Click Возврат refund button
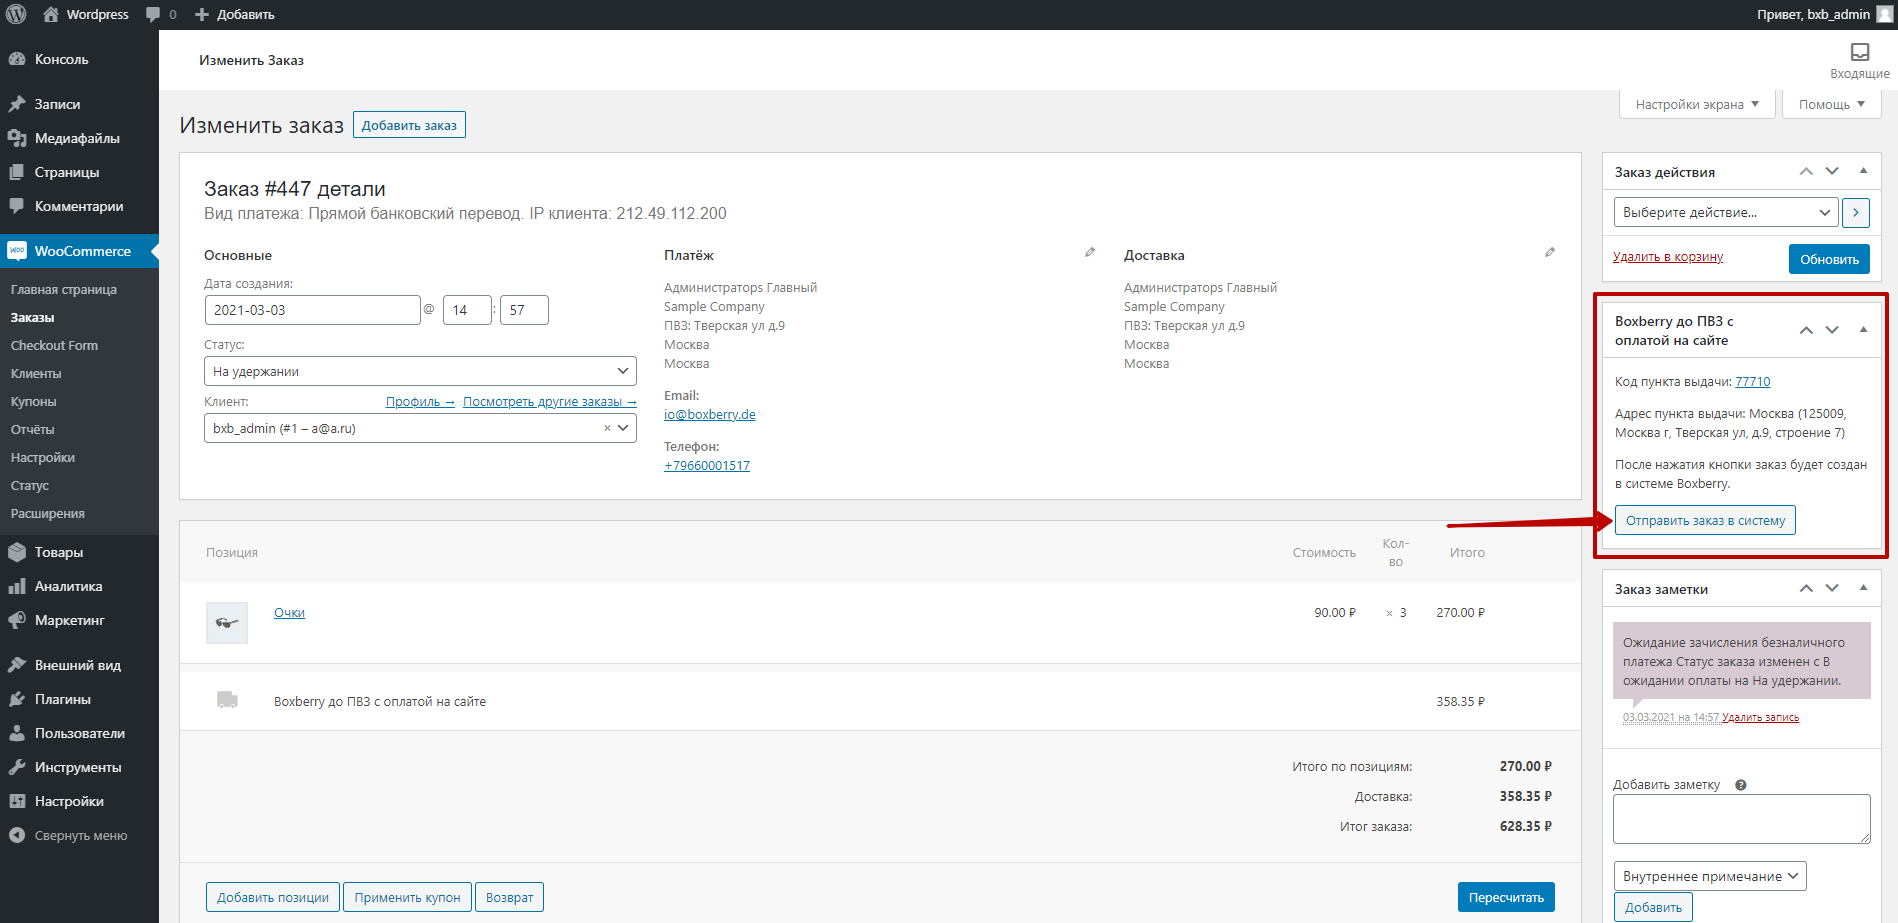This screenshot has height=923, width=1898. (509, 897)
